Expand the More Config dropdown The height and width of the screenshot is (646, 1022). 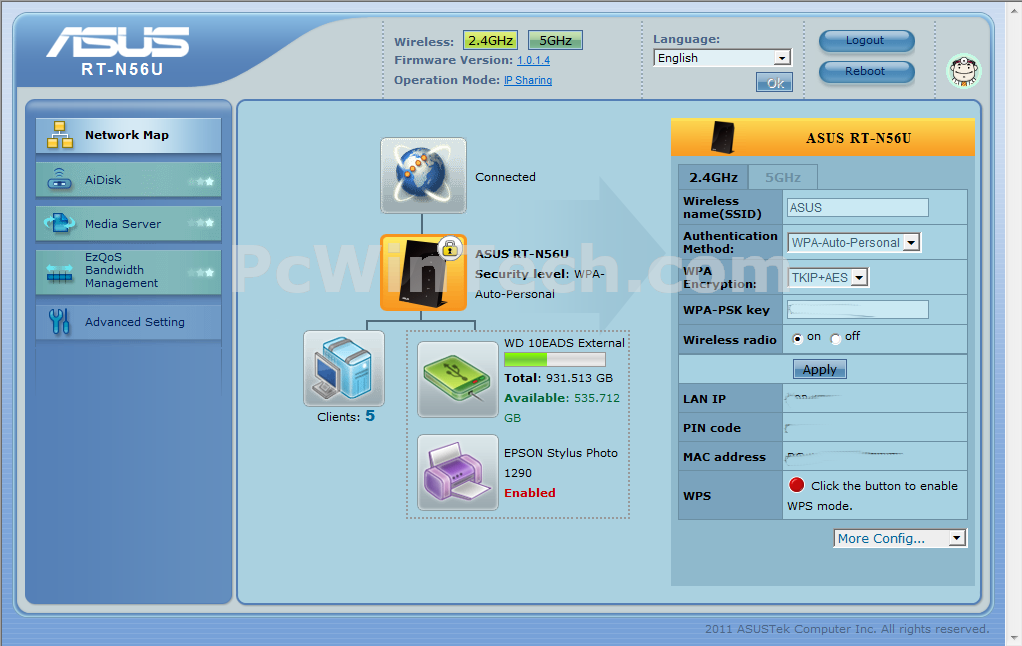(899, 538)
